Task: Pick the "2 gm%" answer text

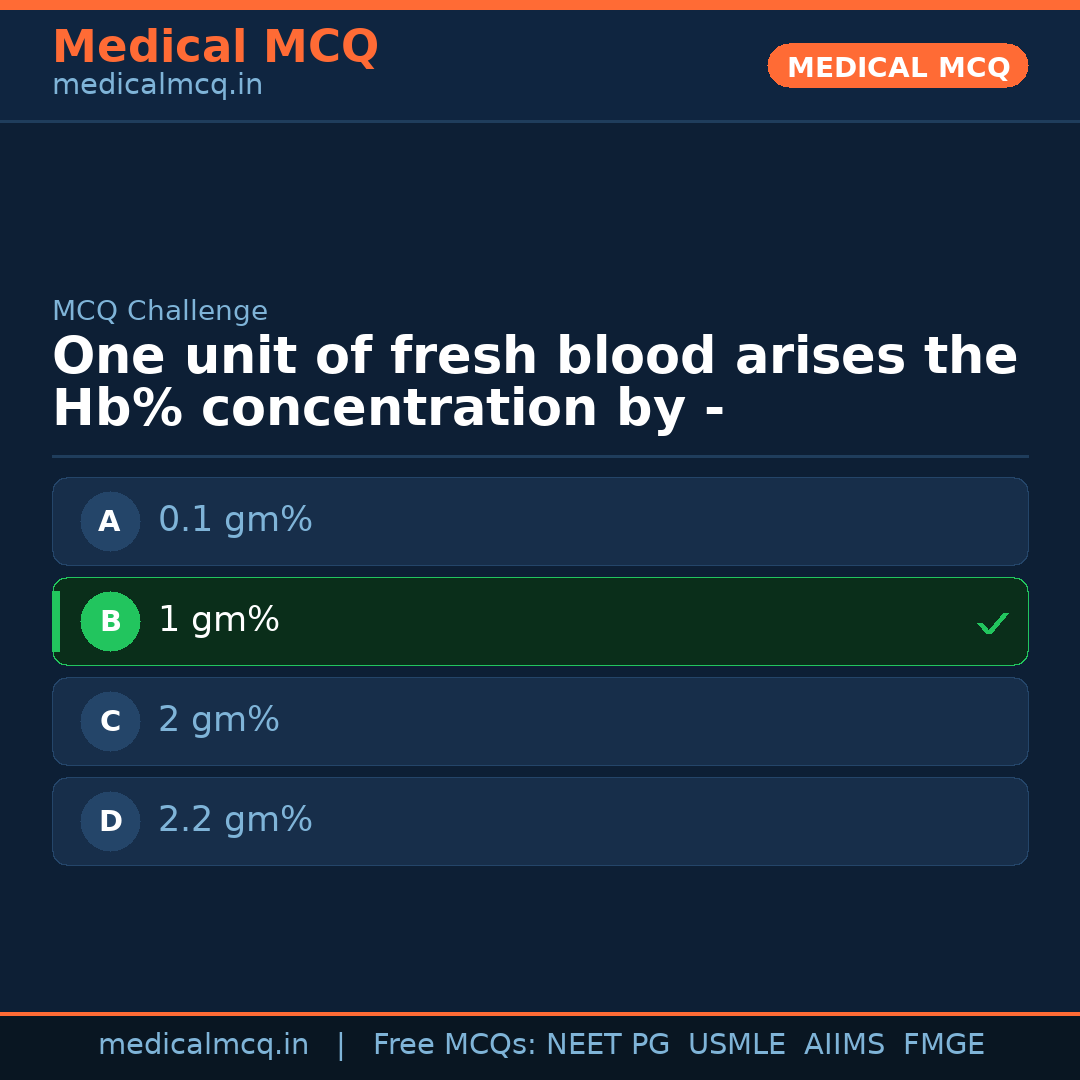Action: point(219,720)
